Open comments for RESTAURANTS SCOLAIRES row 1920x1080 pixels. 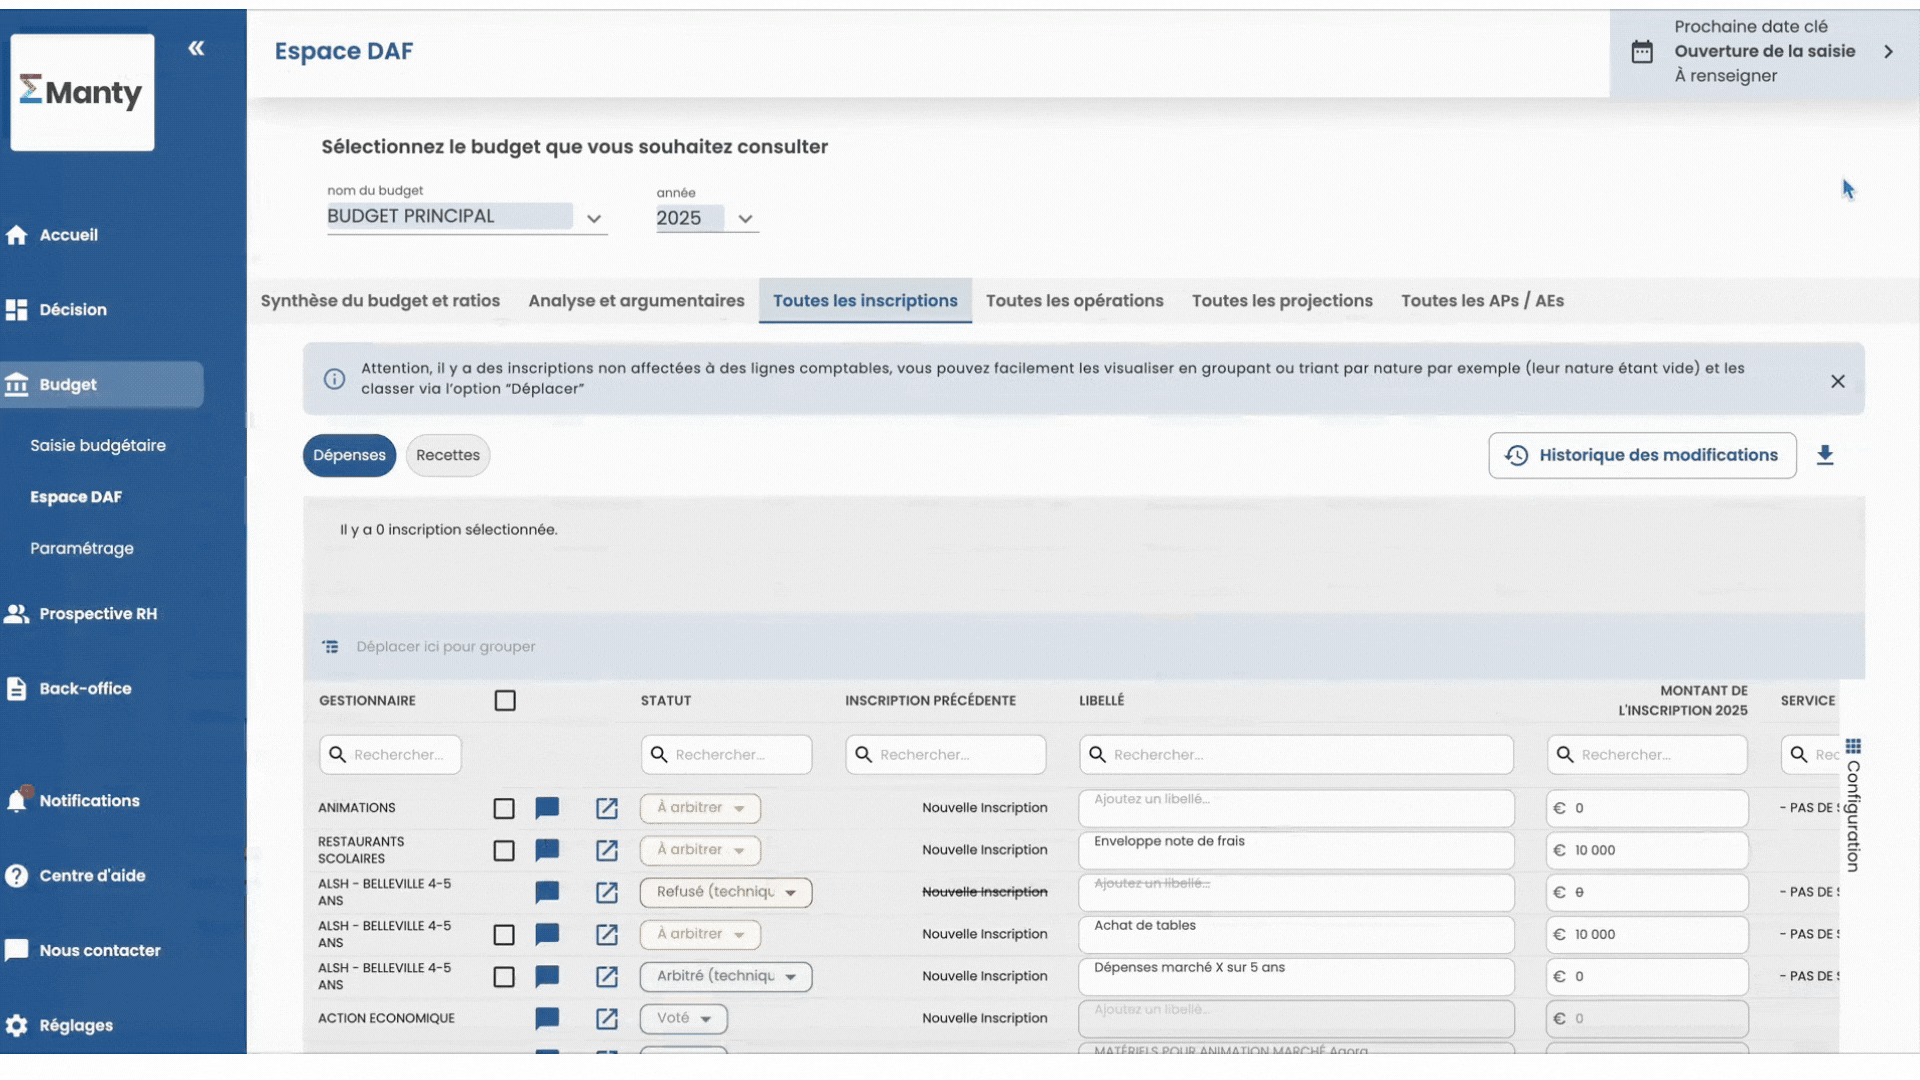coord(547,850)
